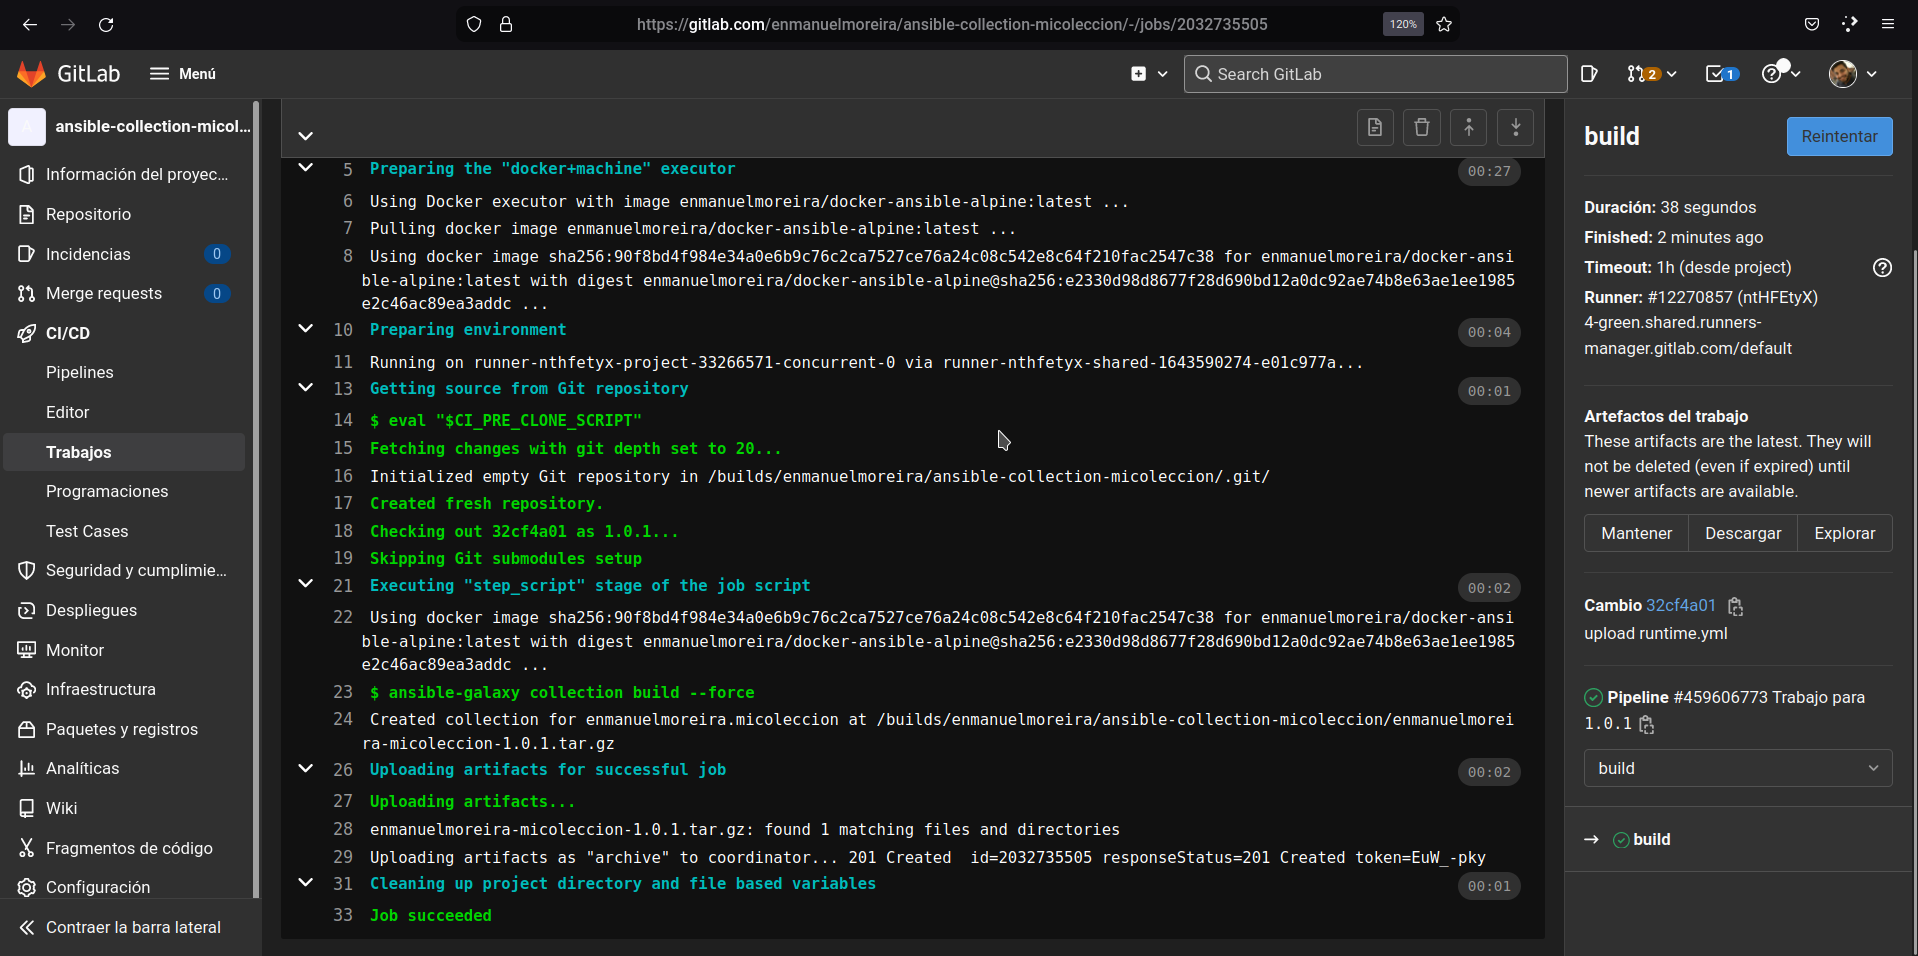The width and height of the screenshot is (1918, 956).
Task: Collapse the Getting source from Git repository section
Action: pos(306,388)
